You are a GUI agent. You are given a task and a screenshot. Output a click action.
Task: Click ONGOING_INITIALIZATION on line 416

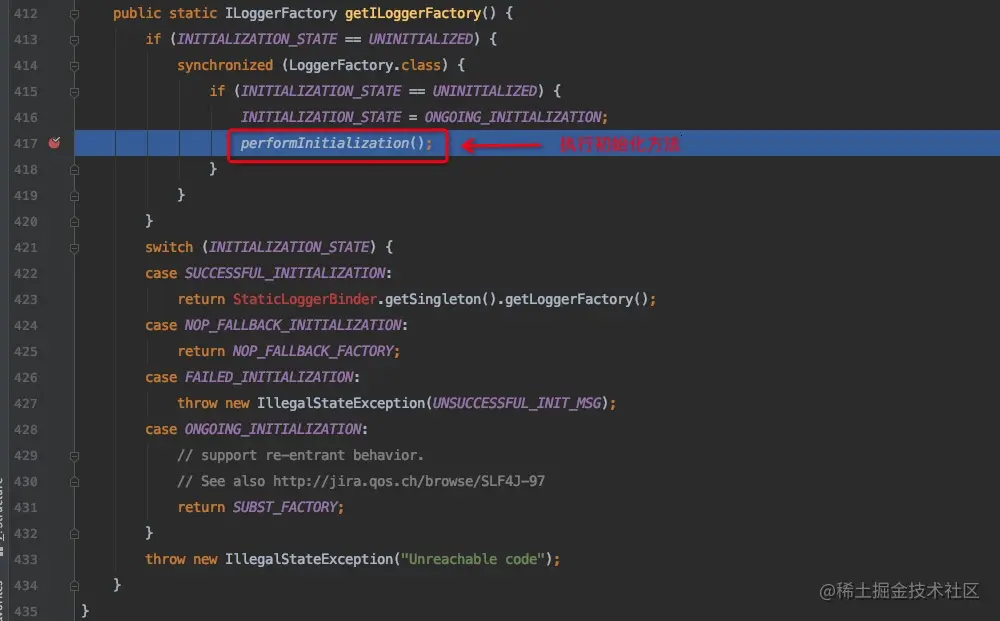513,117
